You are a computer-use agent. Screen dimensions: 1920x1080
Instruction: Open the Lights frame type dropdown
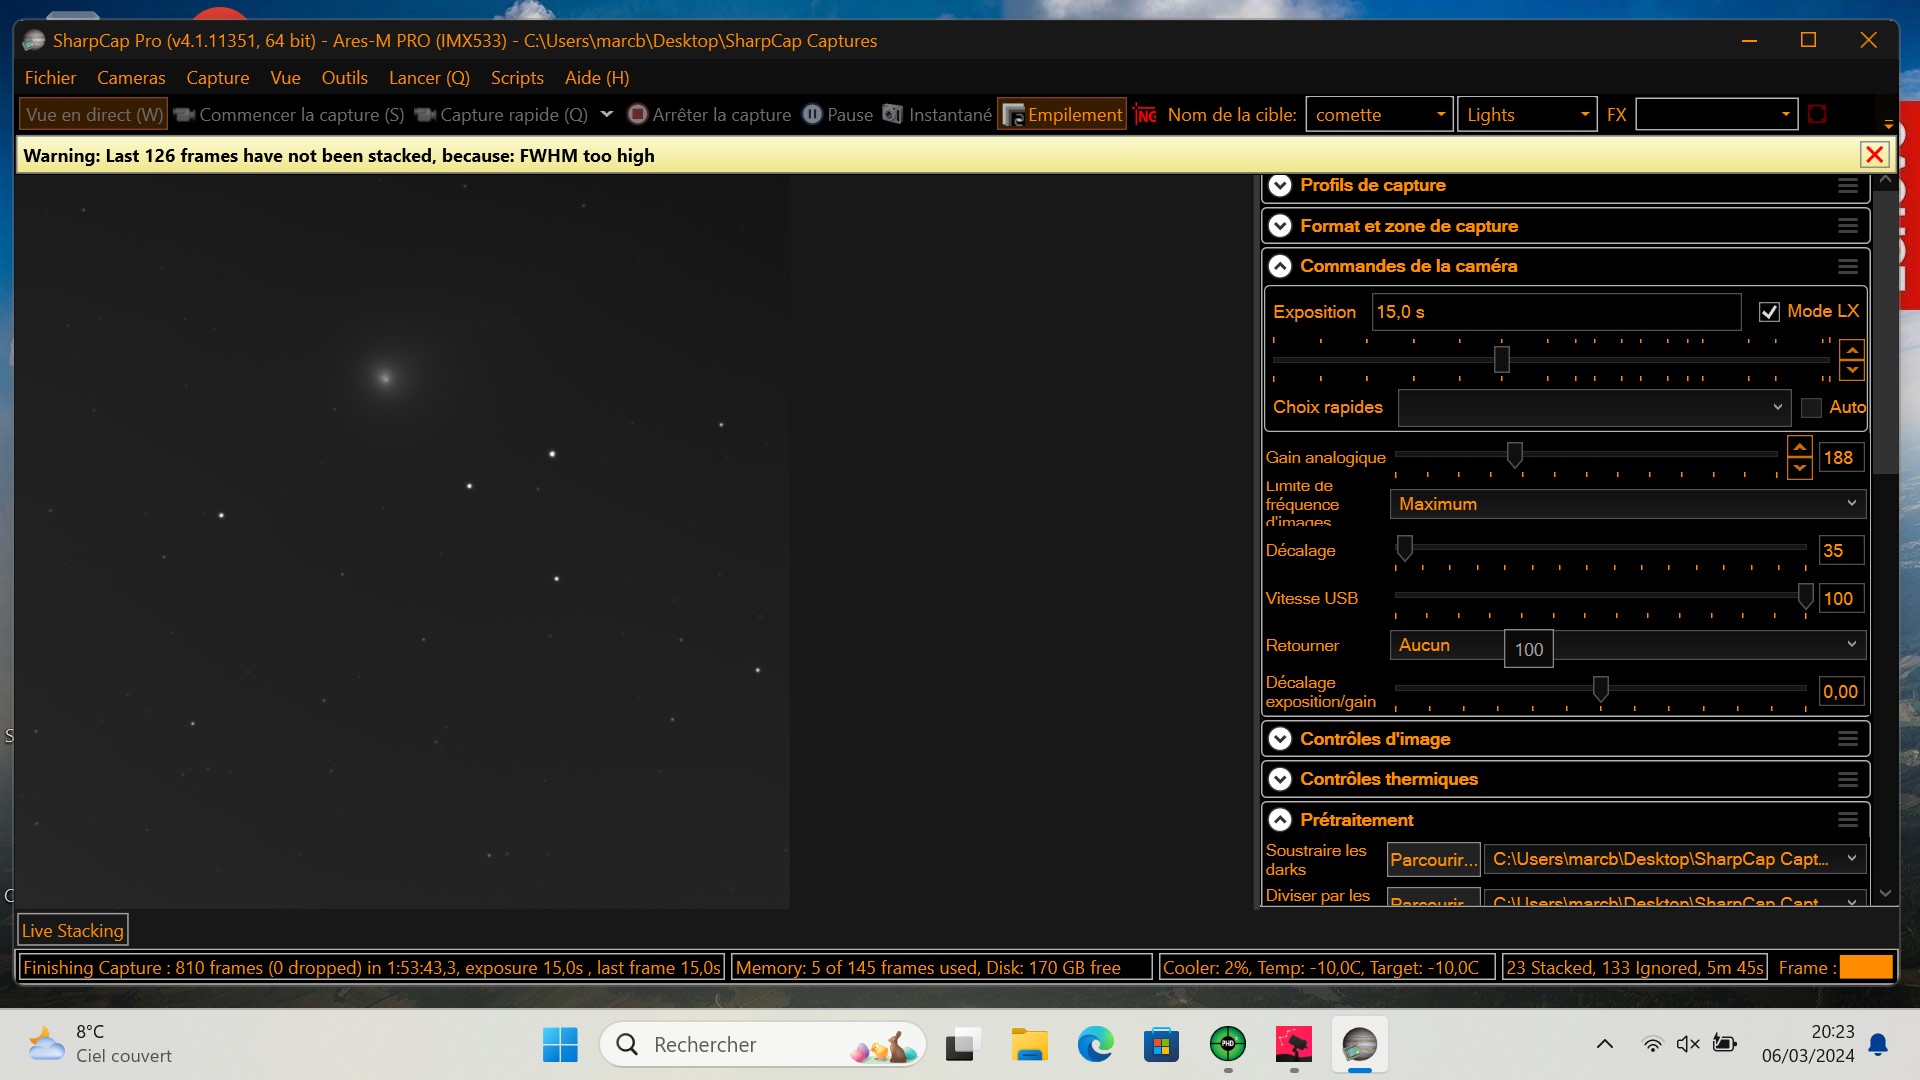click(1527, 114)
